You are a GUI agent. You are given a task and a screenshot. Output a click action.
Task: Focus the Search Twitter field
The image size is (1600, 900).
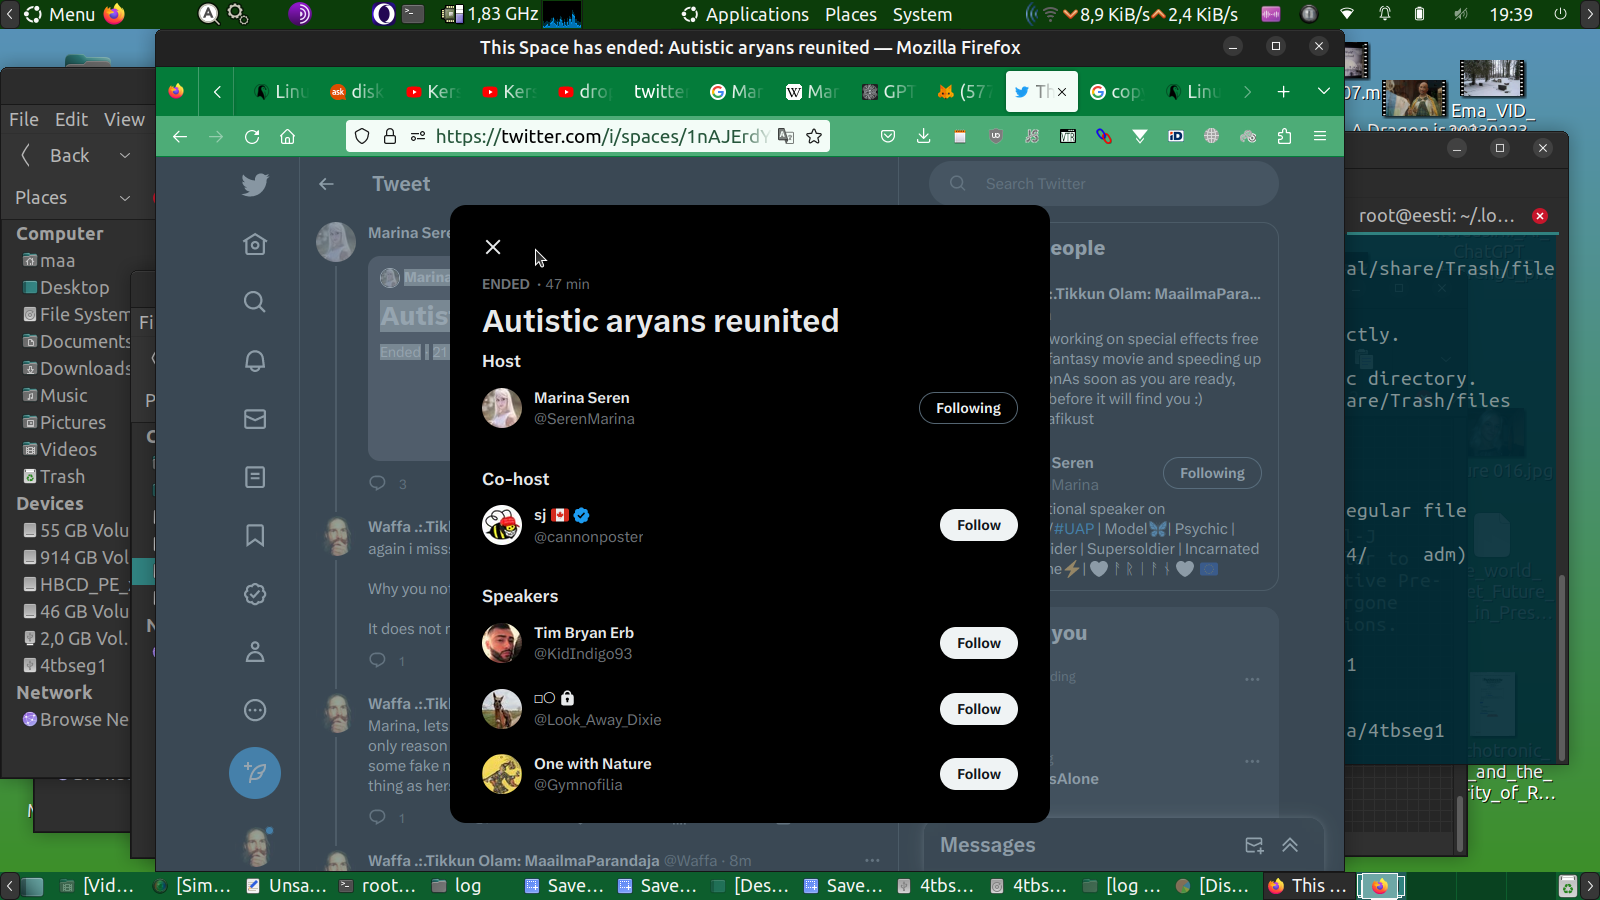pyautogui.click(x=1104, y=184)
